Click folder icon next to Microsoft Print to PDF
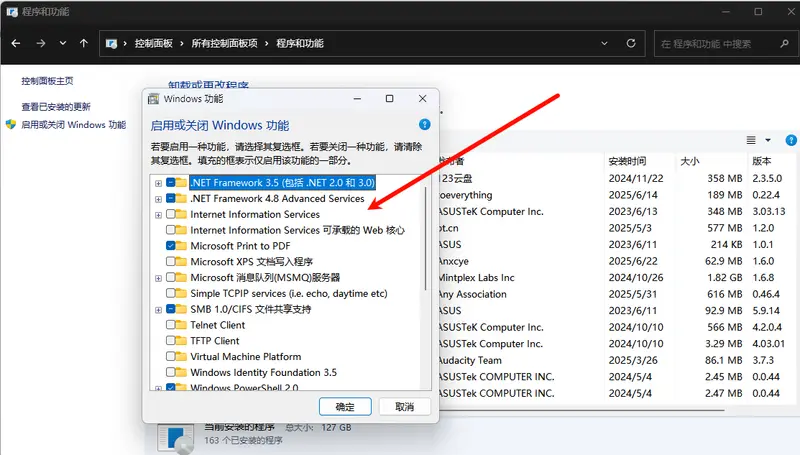Viewport: 800px width, 455px height. [181, 245]
